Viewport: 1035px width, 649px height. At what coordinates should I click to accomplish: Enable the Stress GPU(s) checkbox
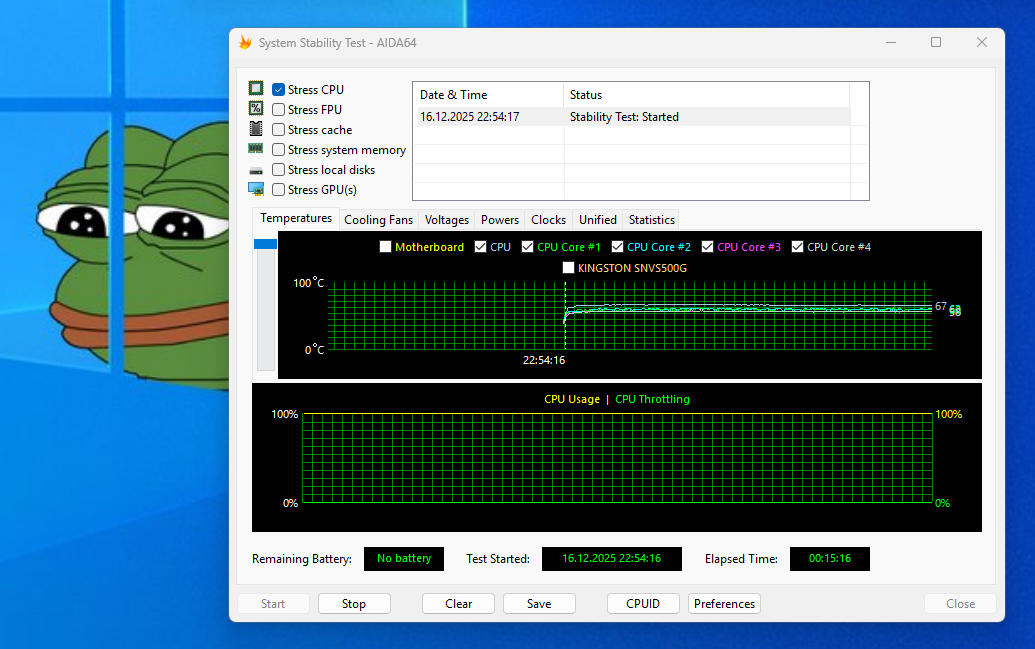279,189
